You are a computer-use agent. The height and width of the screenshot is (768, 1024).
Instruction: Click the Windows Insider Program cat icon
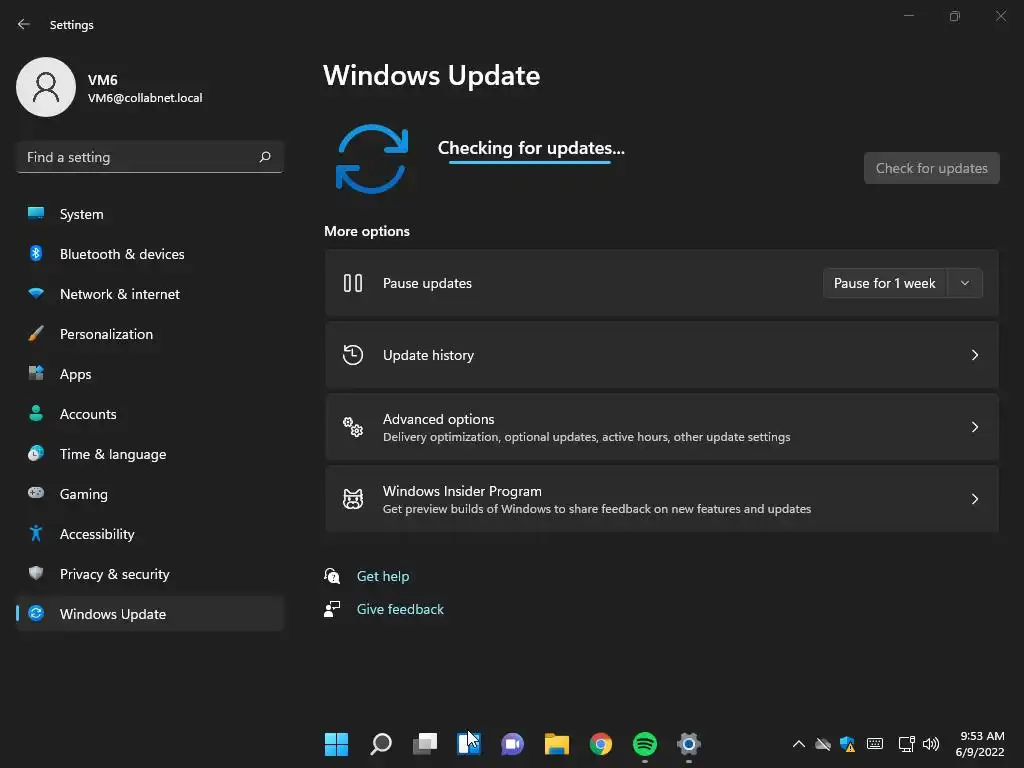click(x=353, y=499)
